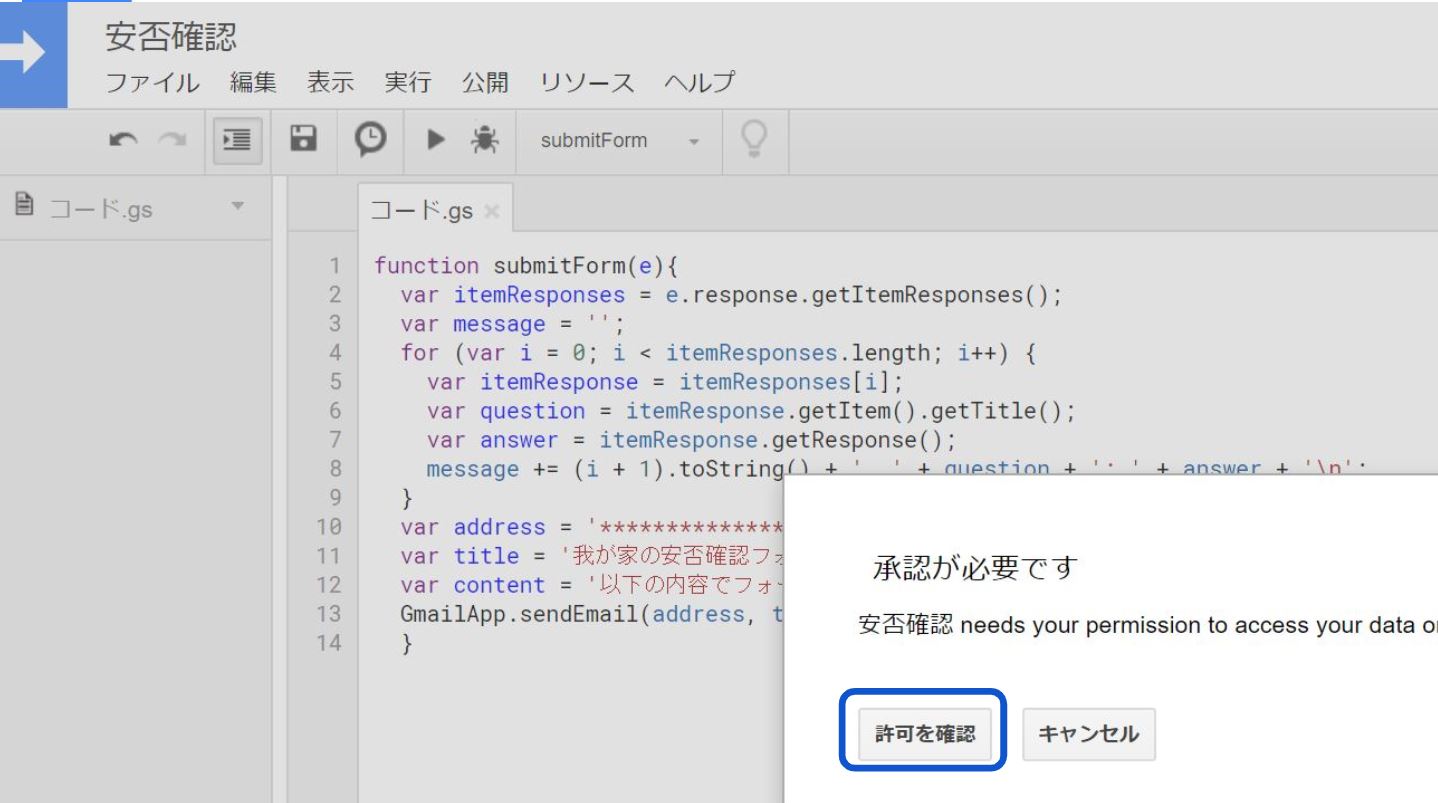Expand the コード.gs file options arrow
1438x803 pixels.
(237, 206)
